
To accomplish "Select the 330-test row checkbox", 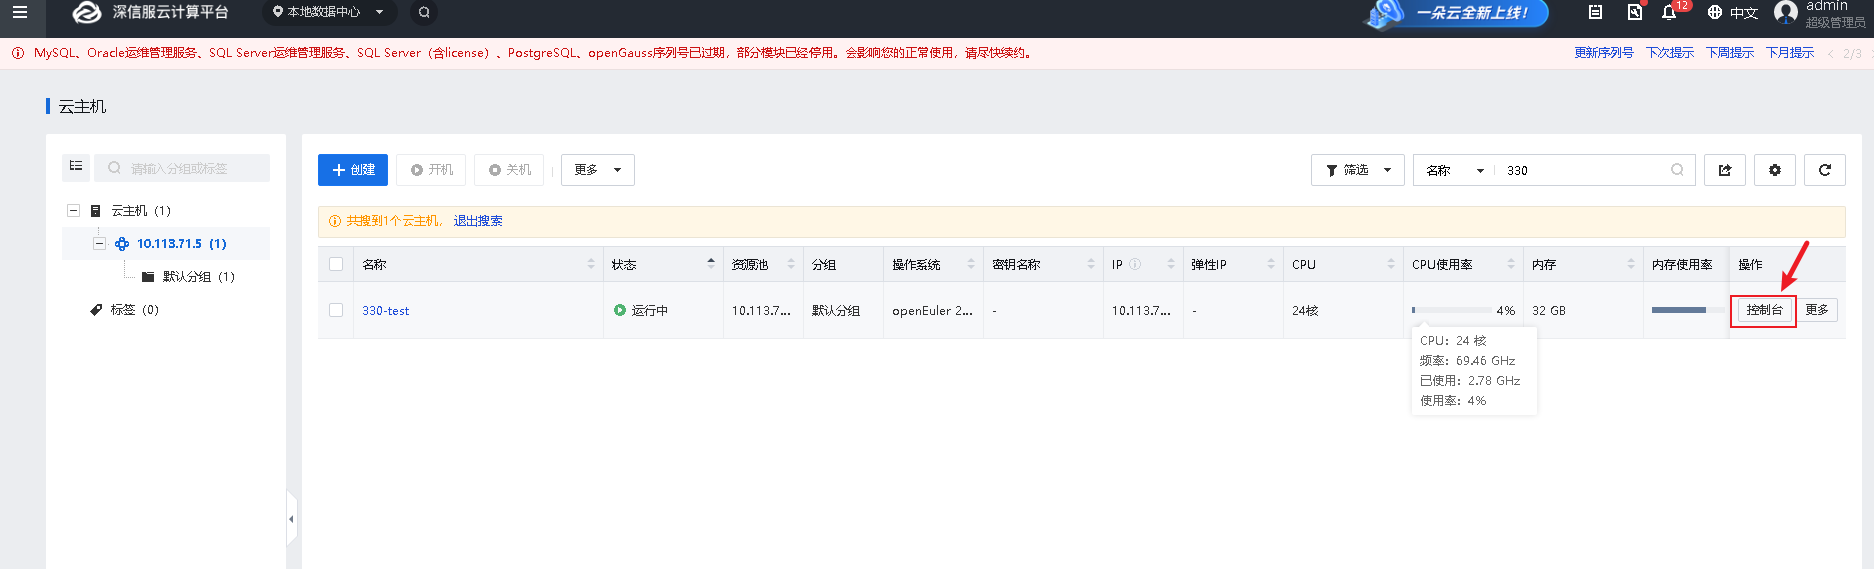I will [x=336, y=310].
